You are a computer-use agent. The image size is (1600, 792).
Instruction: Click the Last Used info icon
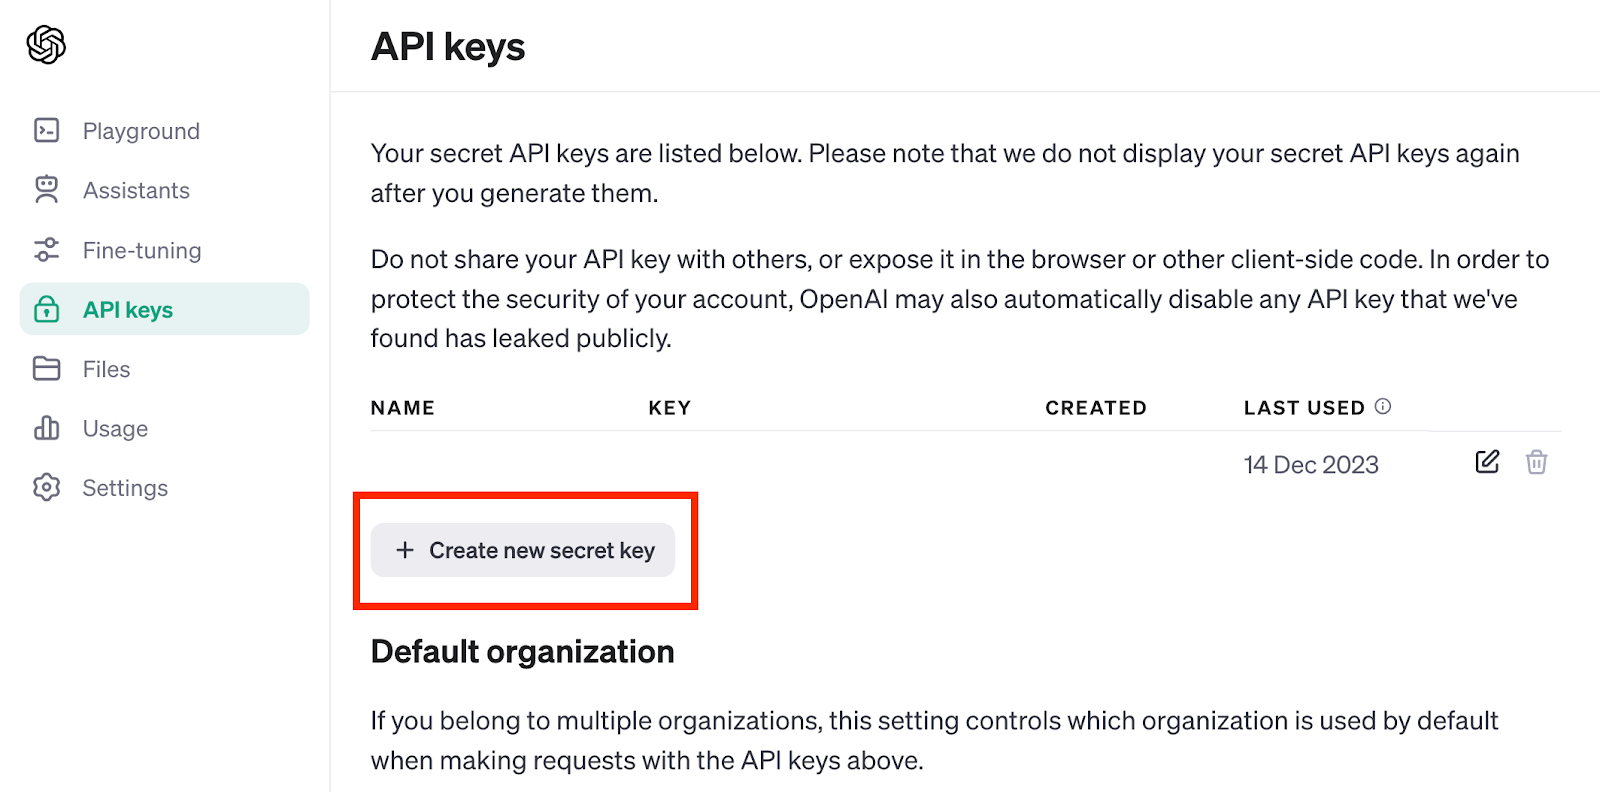[1383, 406]
